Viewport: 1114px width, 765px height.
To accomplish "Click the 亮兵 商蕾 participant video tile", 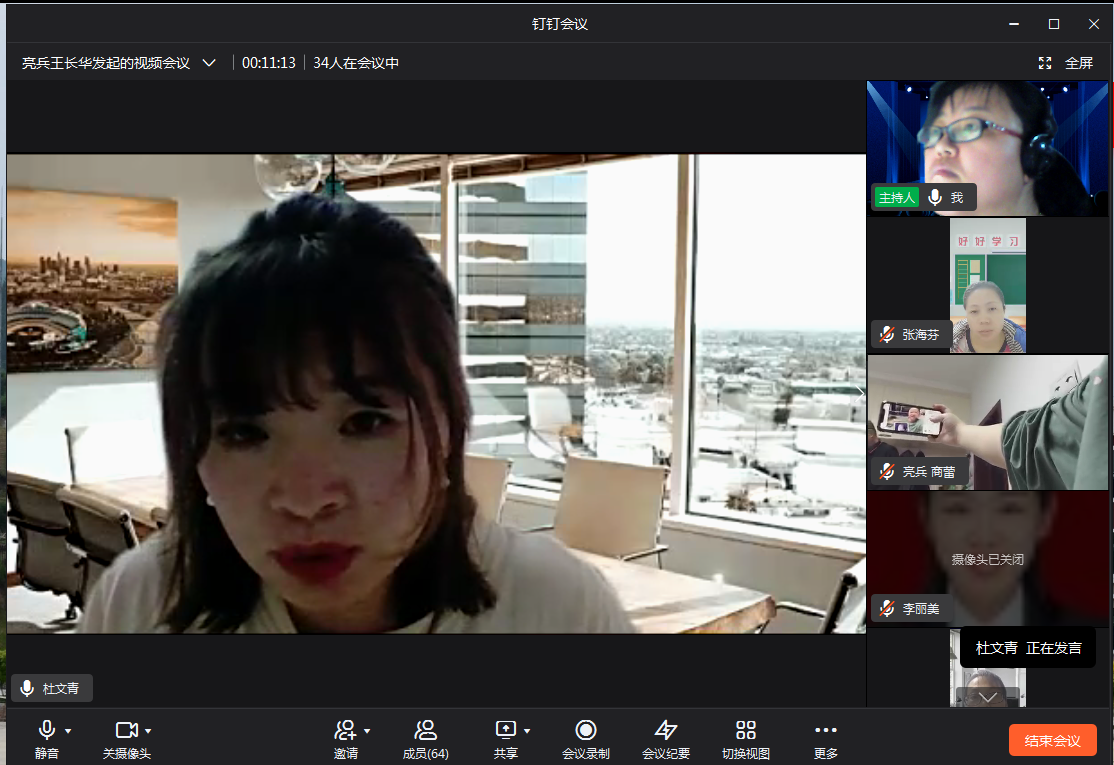I will (x=987, y=422).
